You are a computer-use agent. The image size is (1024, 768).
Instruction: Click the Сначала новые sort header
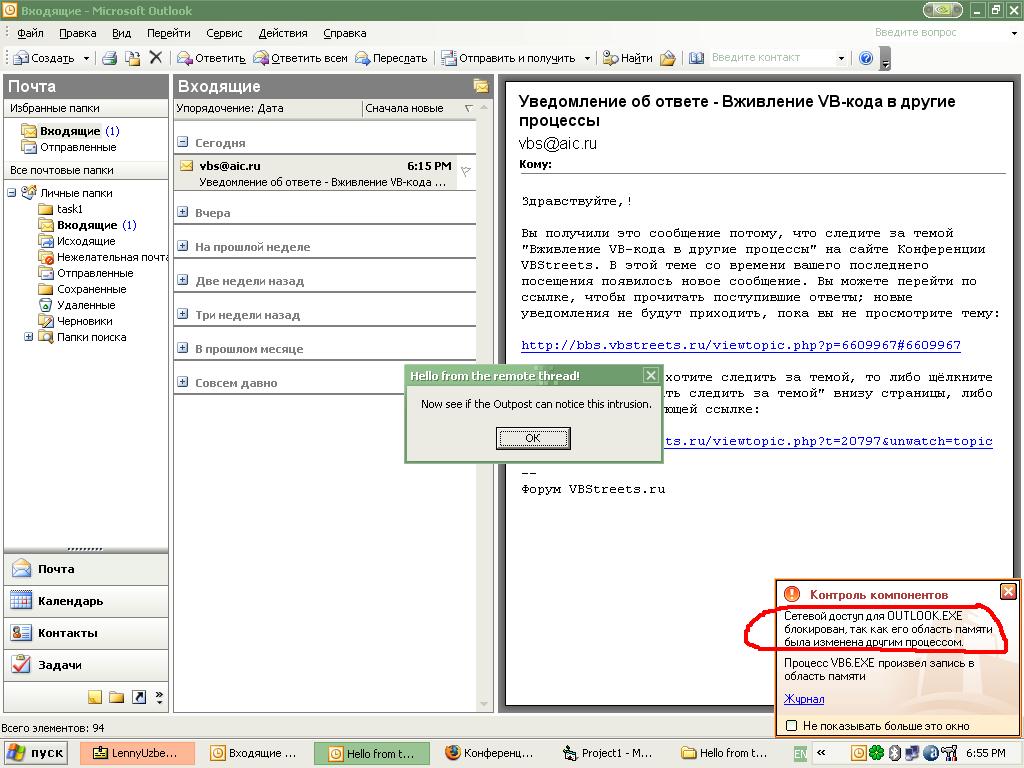click(x=418, y=108)
